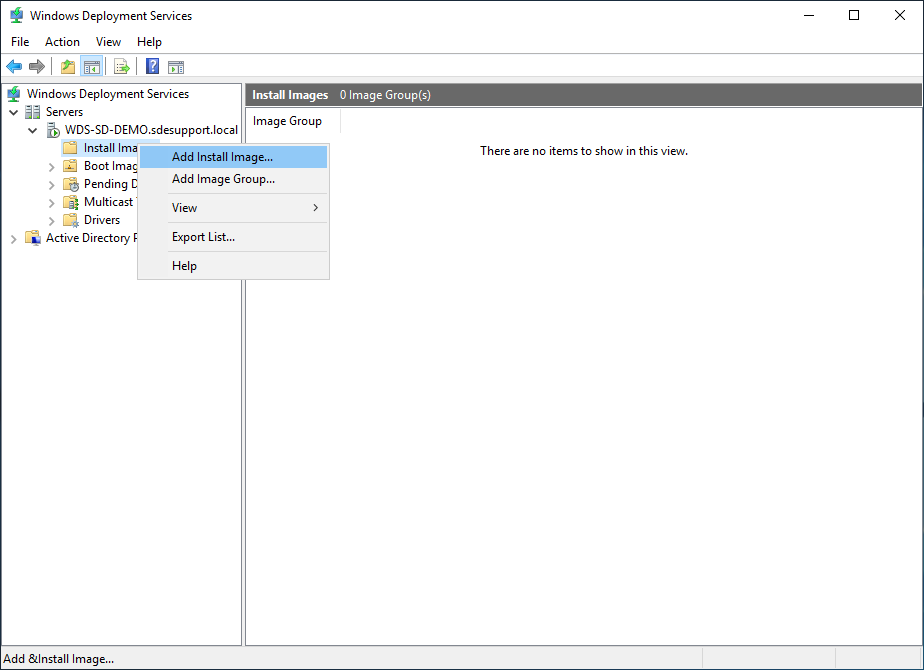924x670 pixels.
Task: Click the Image Group column header
Action: click(x=292, y=121)
